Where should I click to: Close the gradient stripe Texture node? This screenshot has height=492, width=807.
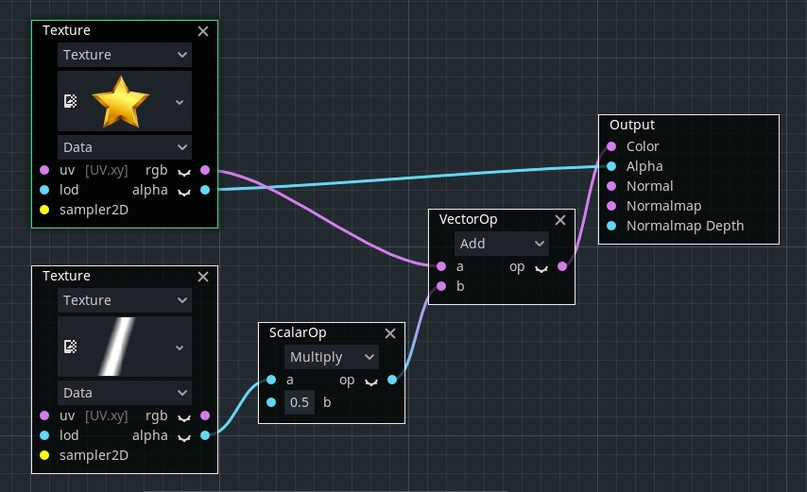tap(203, 277)
